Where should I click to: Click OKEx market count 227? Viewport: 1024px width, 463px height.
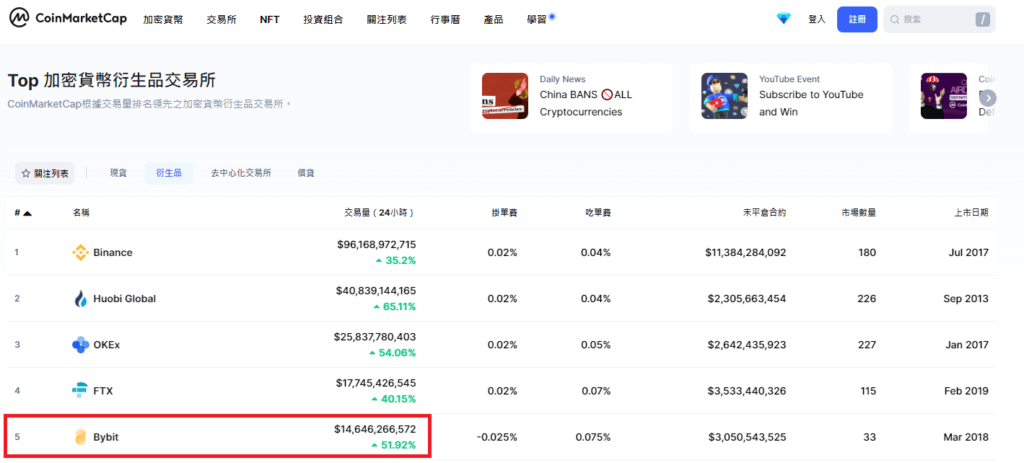tap(867, 345)
